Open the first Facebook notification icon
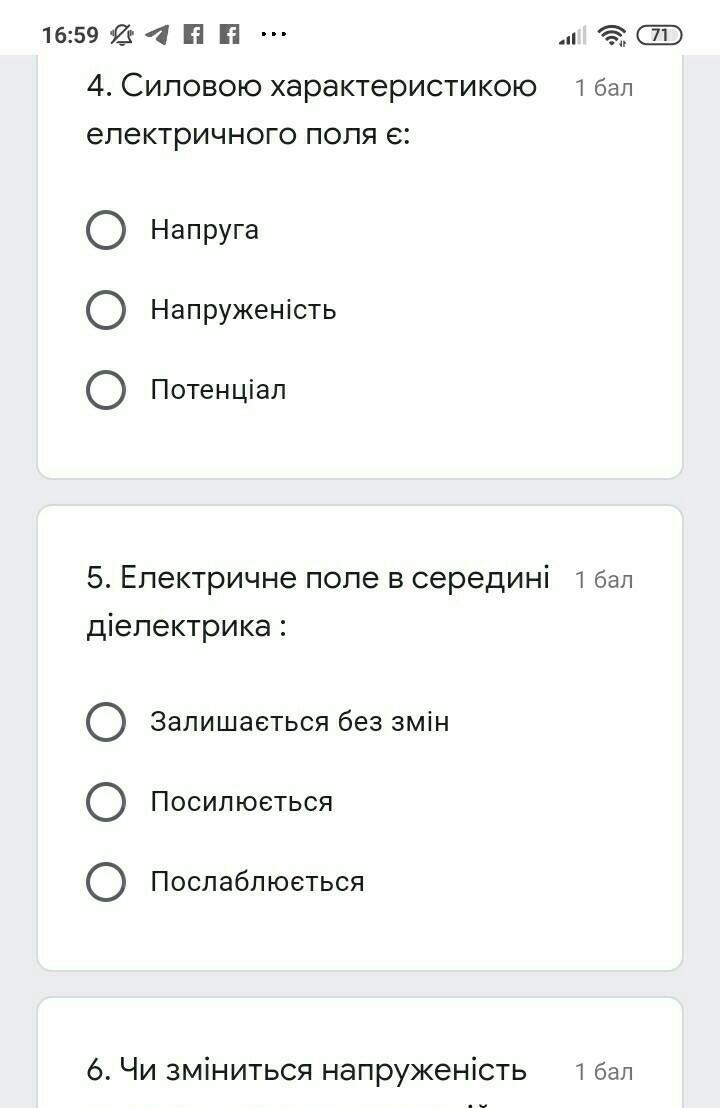The height and width of the screenshot is (1108, 720). (194, 35)
